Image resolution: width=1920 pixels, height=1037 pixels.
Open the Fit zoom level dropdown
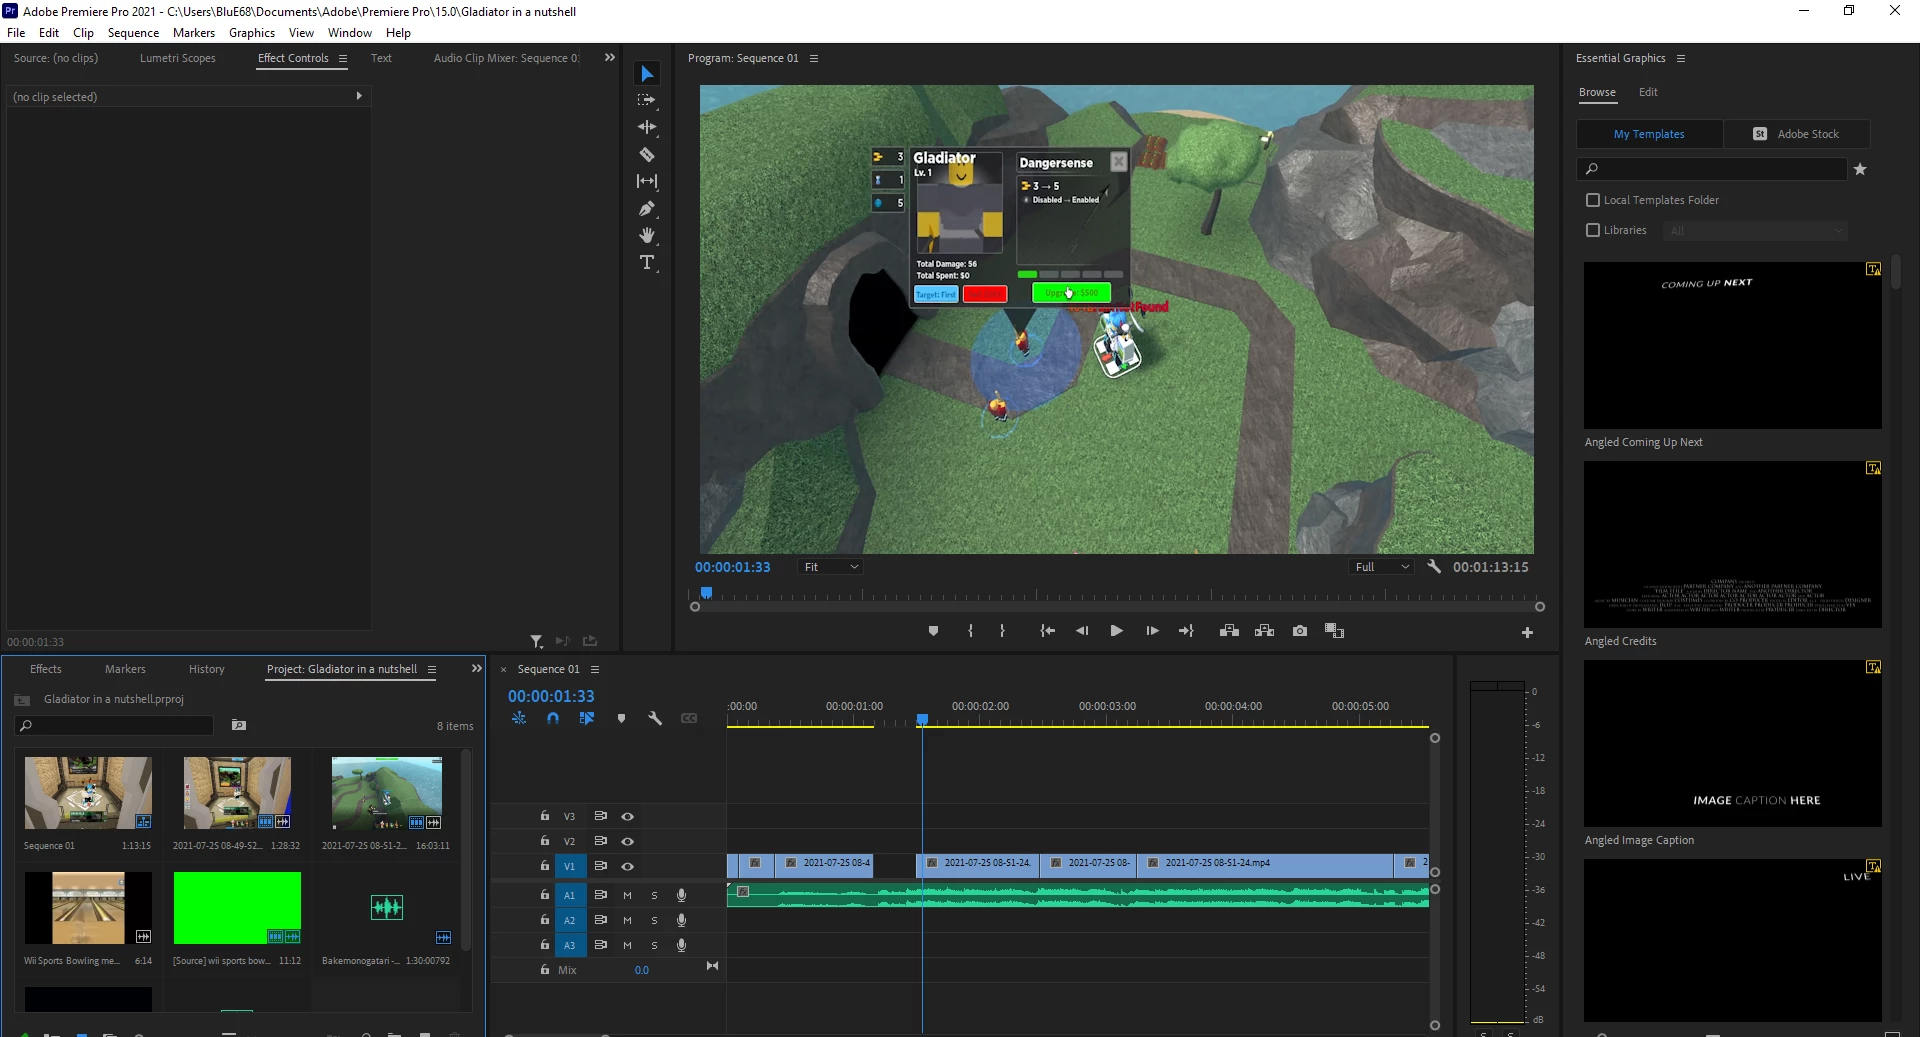(x=831, y=567)
